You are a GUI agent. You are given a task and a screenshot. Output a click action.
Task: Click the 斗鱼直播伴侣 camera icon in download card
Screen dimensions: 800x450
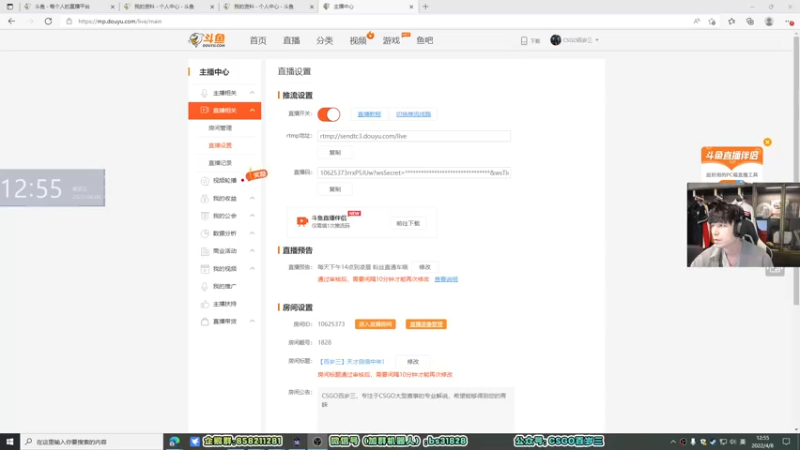point(302,221)
